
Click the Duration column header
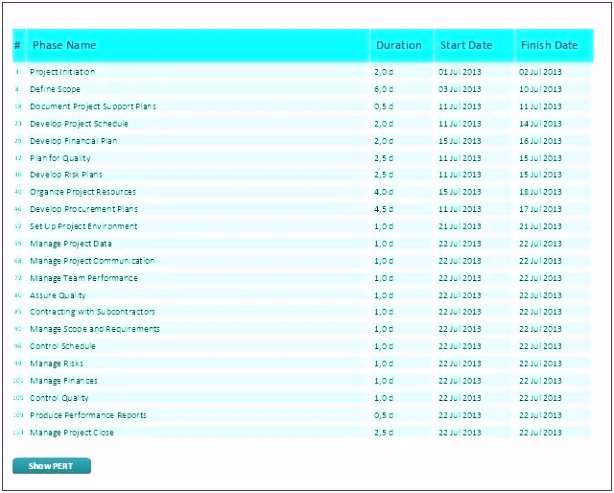coord(401,45)
